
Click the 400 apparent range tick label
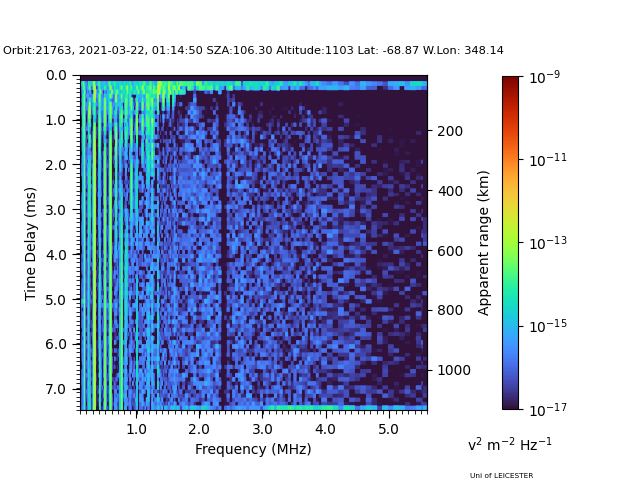click(450, 191)
